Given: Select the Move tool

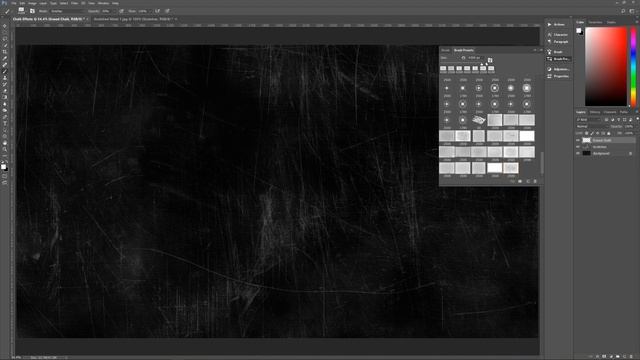Looking at the screenshot, I should pos(5,26).
